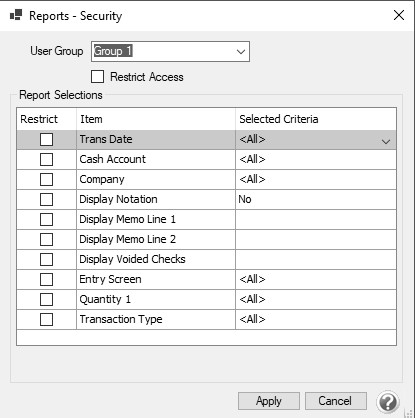The image size is (415, 418).
Task: Select the Display Notation No value cell
Action: coord(316,199)
